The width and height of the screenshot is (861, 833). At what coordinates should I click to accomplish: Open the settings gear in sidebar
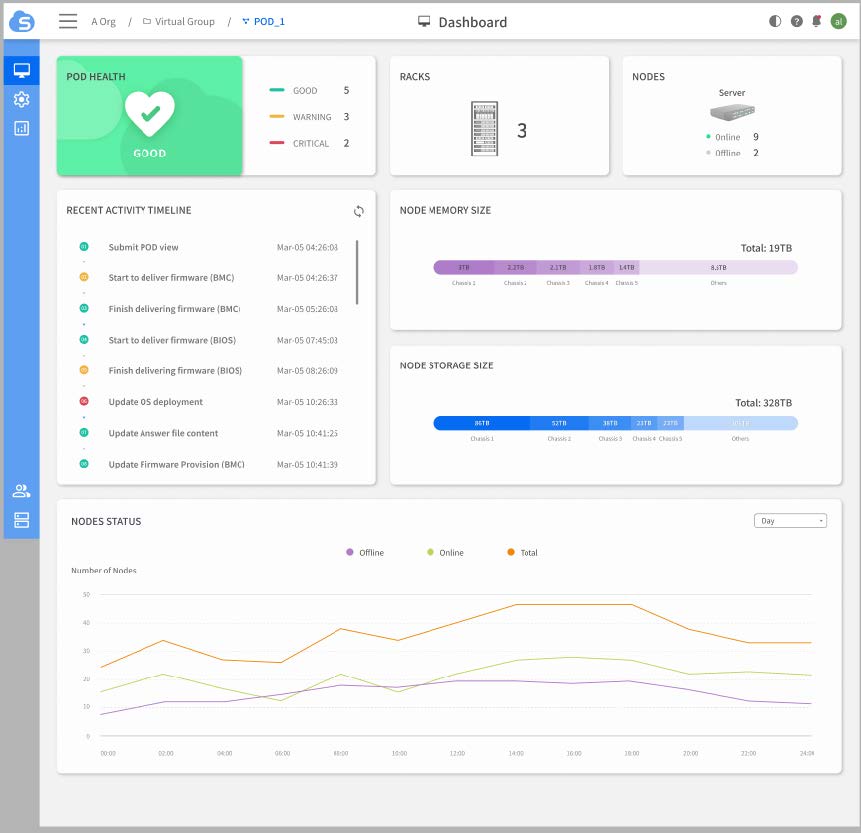[21, 99]
